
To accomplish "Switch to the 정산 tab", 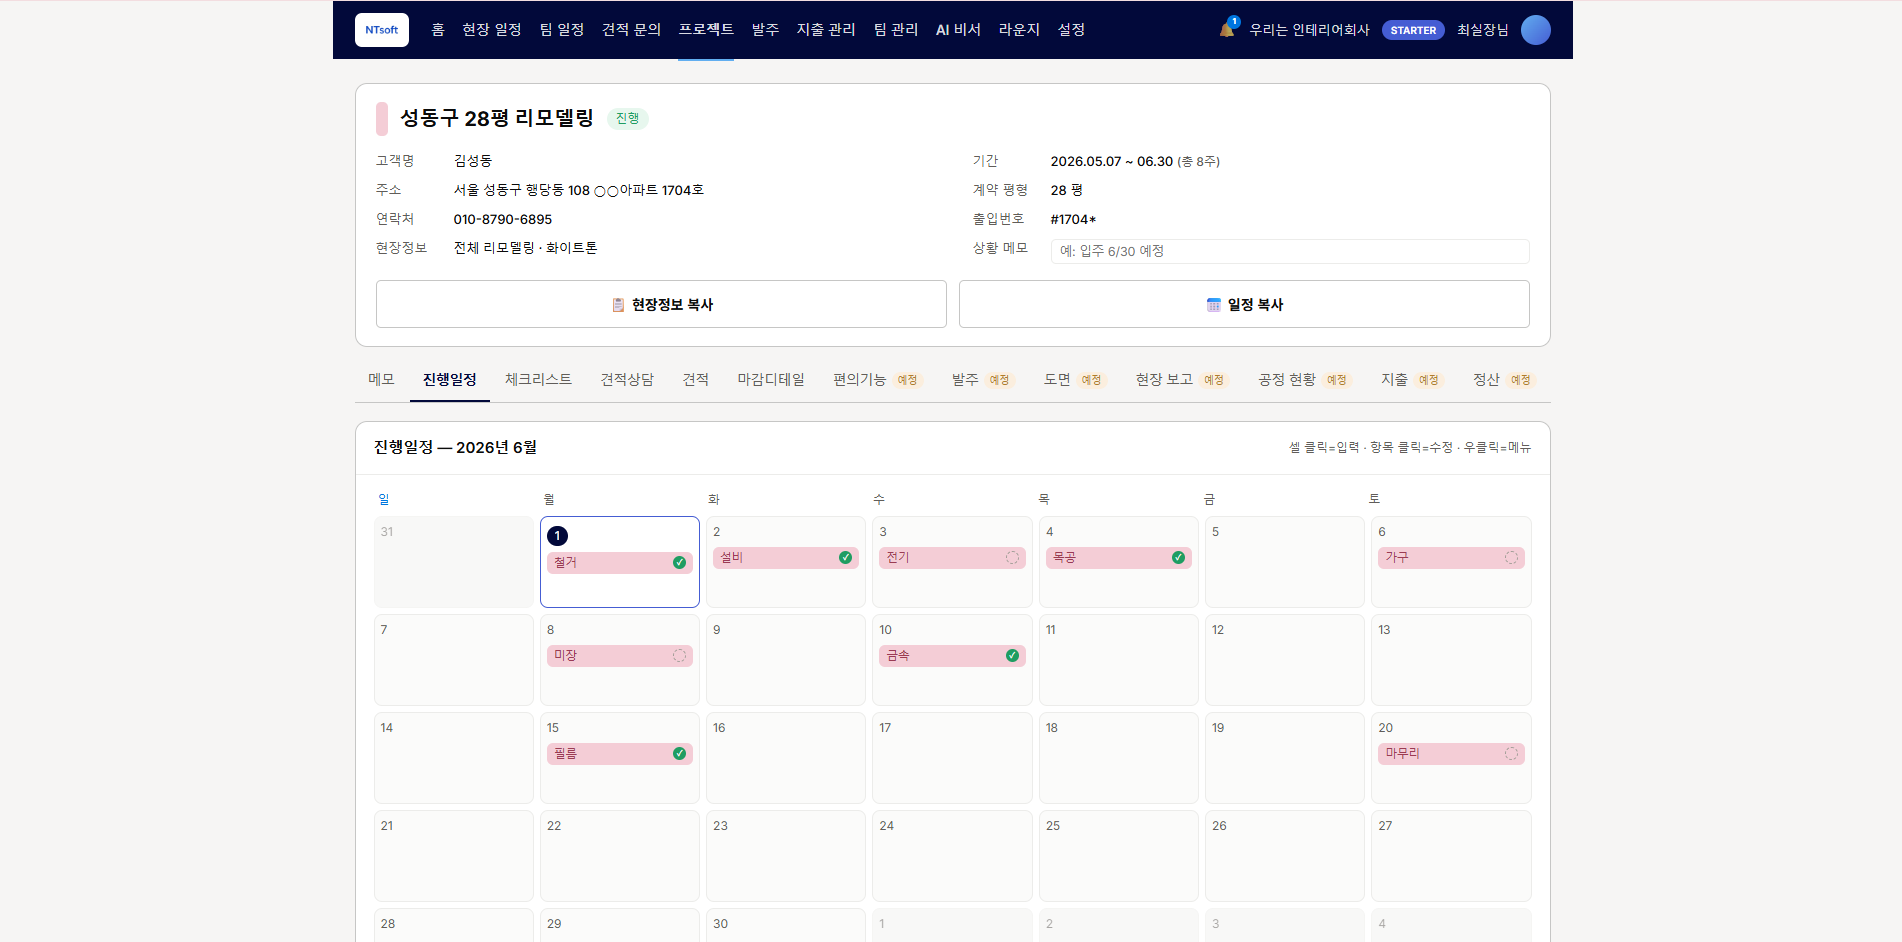I will click(1503, 380).
